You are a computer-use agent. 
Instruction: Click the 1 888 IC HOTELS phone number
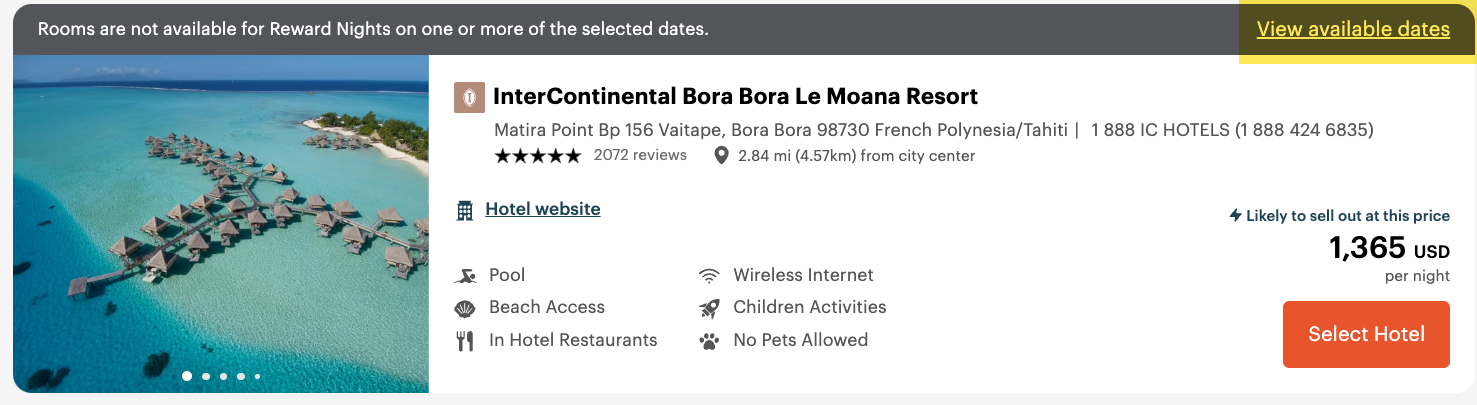[1232, 130]
